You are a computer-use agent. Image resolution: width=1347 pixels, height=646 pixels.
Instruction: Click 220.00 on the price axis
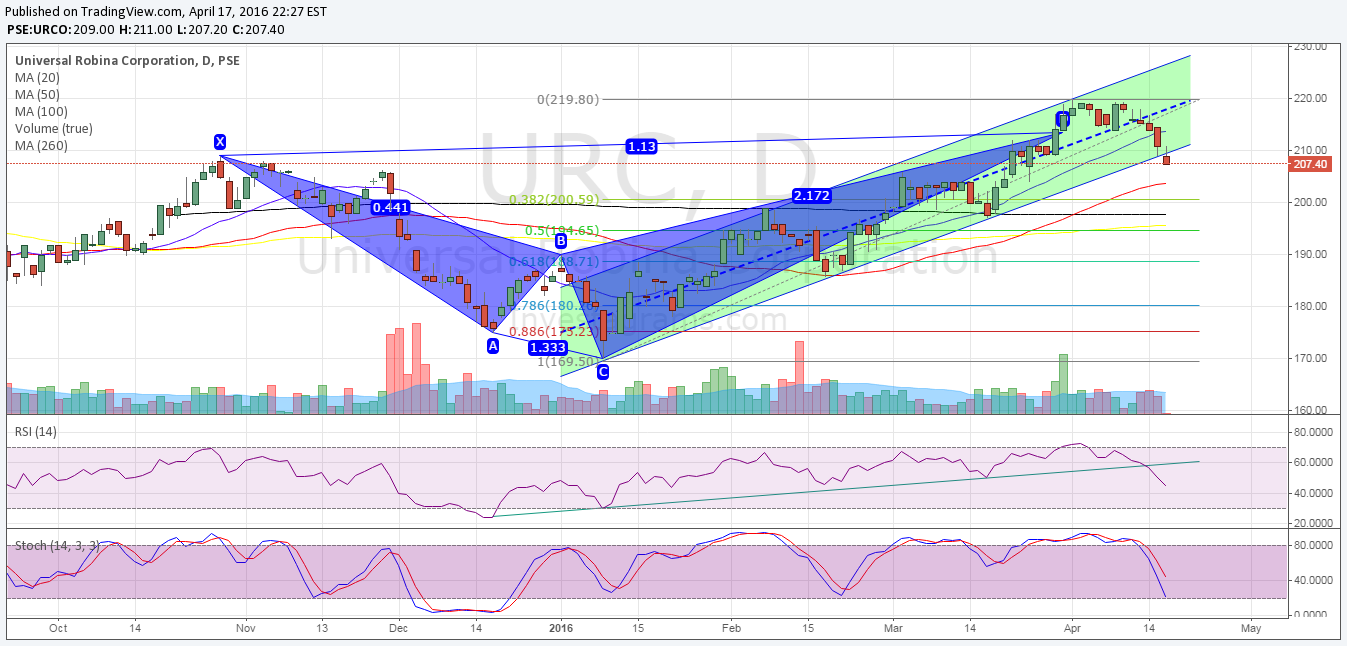pyautogui.click(x=1308, y=99)
